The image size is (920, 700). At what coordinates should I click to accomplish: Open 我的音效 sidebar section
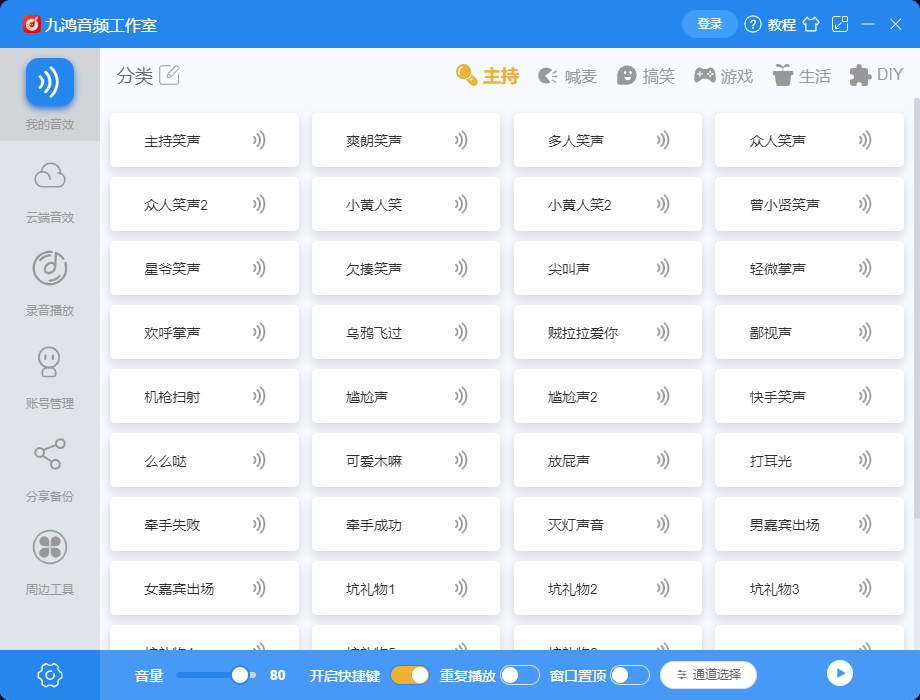[x=50, y=94]
